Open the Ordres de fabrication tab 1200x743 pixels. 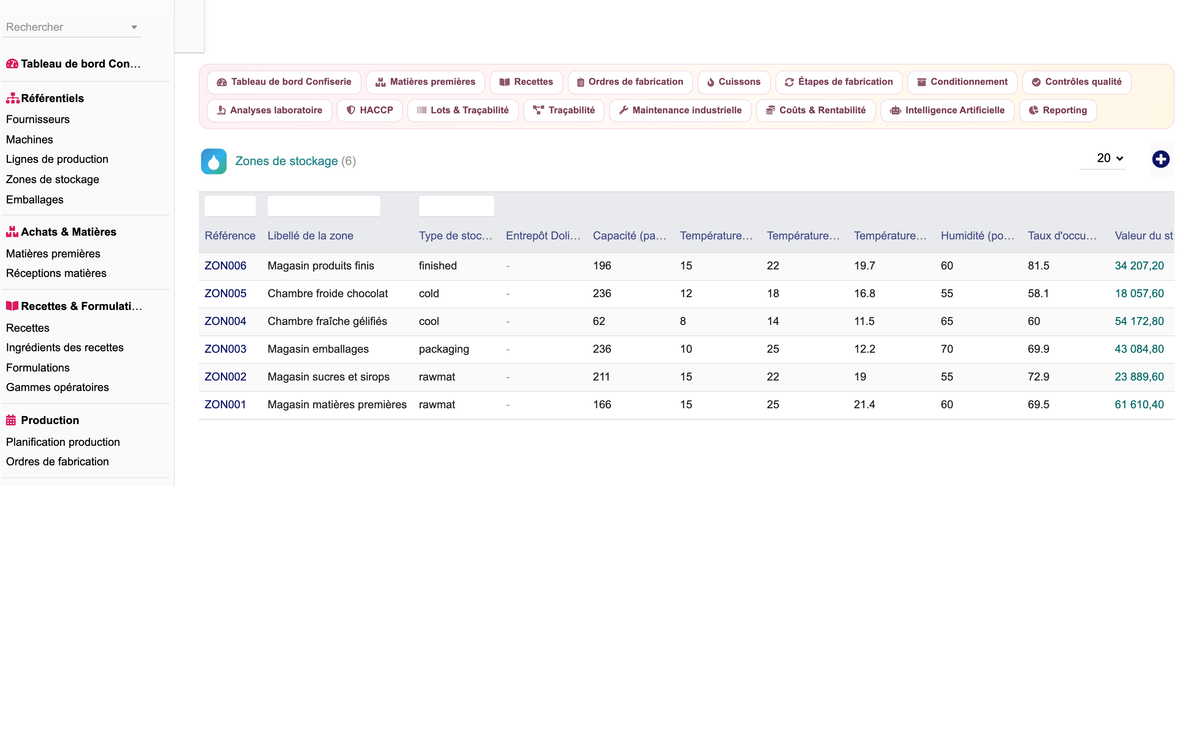point(630,82)
